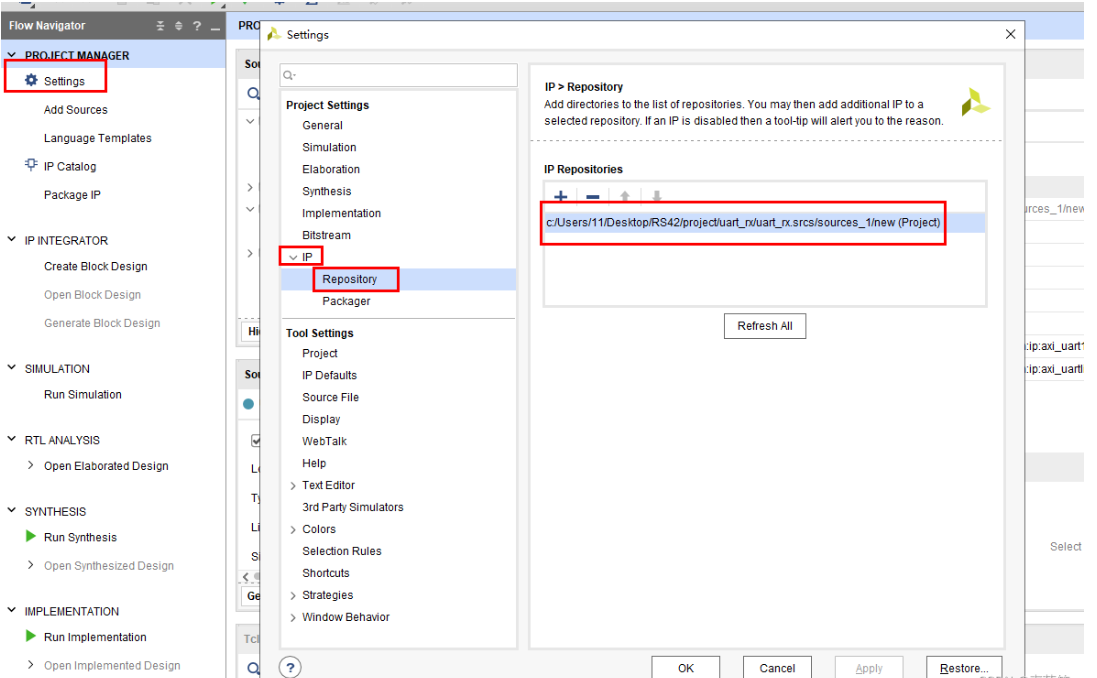Collapse the SIMULATION section
Screen dimensions: 1097x678
coord(12,367)
